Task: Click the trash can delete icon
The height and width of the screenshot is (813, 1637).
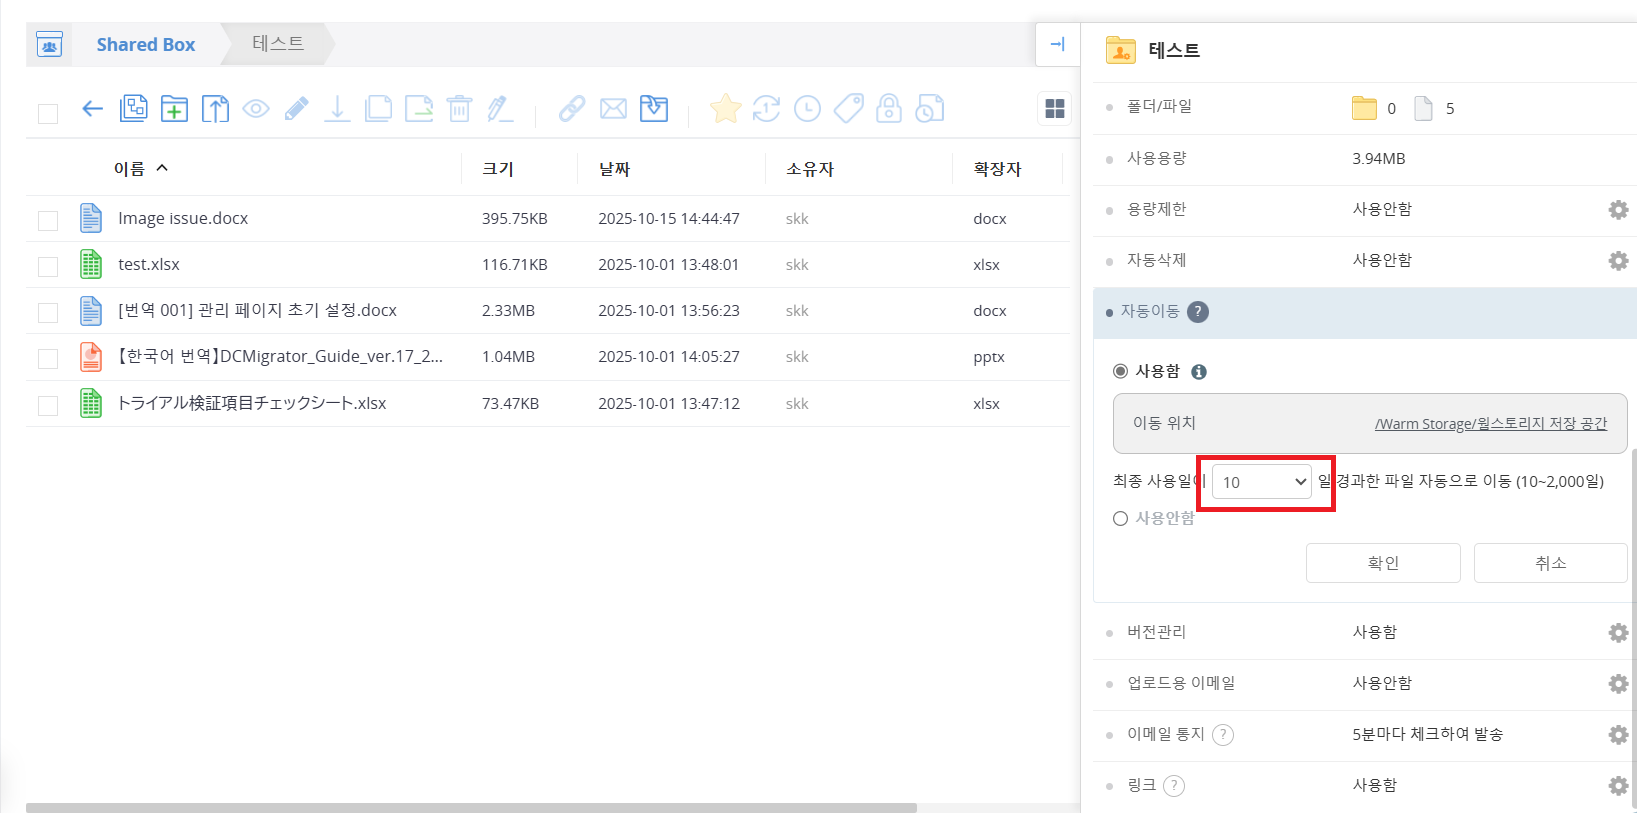Action: 459,109
